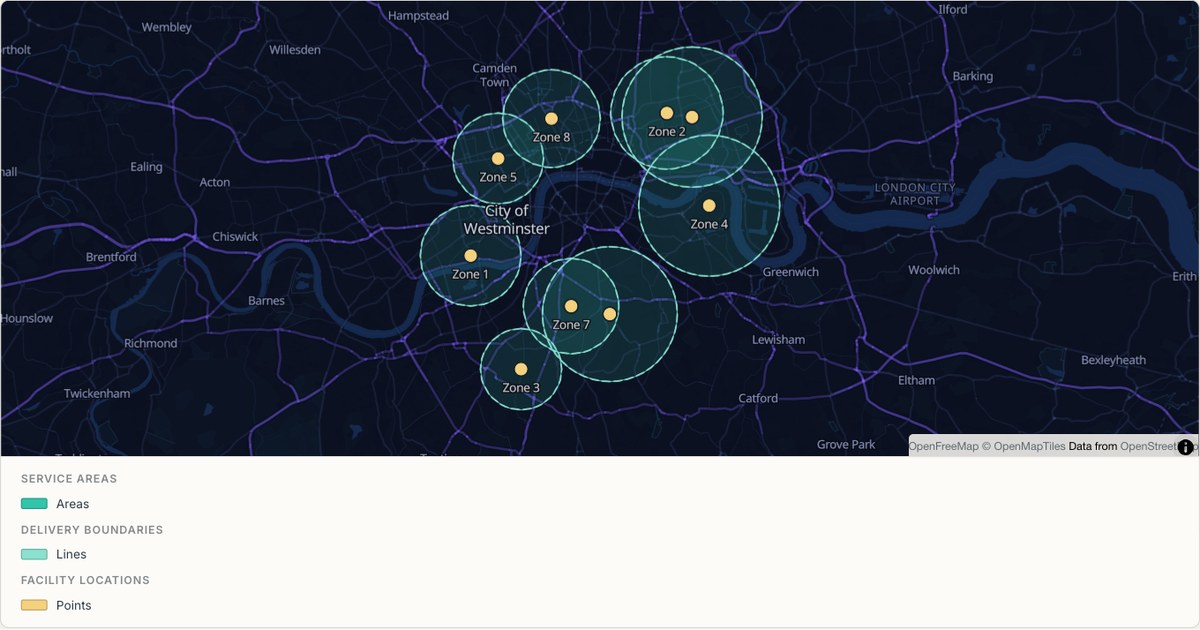The width and height of the screenshot is (1200, 630).
Task: Click the left facility point in Zone 2
Action: coord(667,113)
